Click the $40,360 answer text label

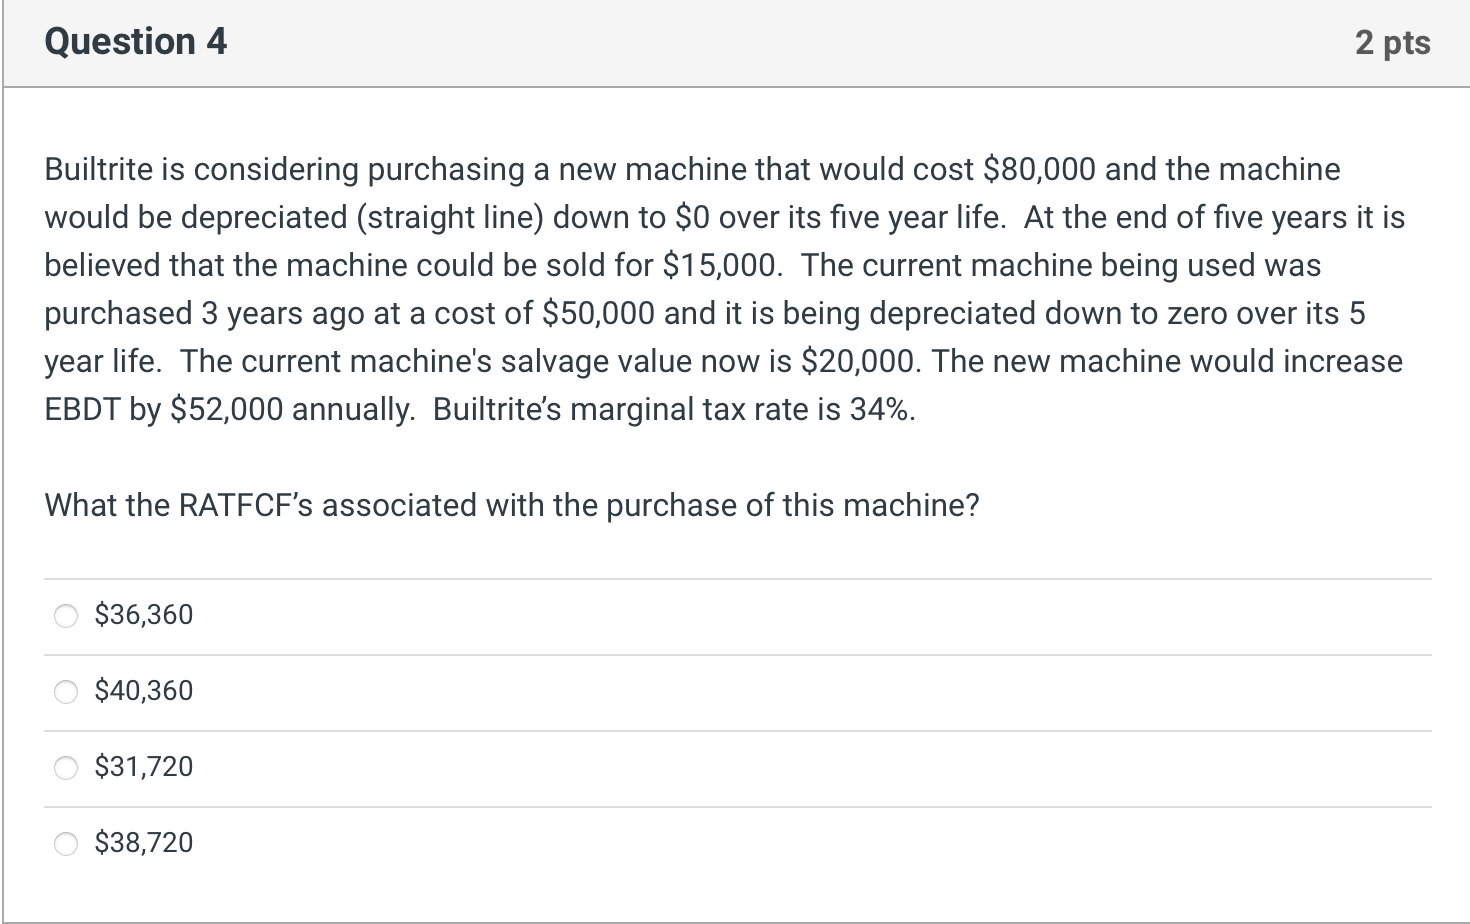click(144, 691)
